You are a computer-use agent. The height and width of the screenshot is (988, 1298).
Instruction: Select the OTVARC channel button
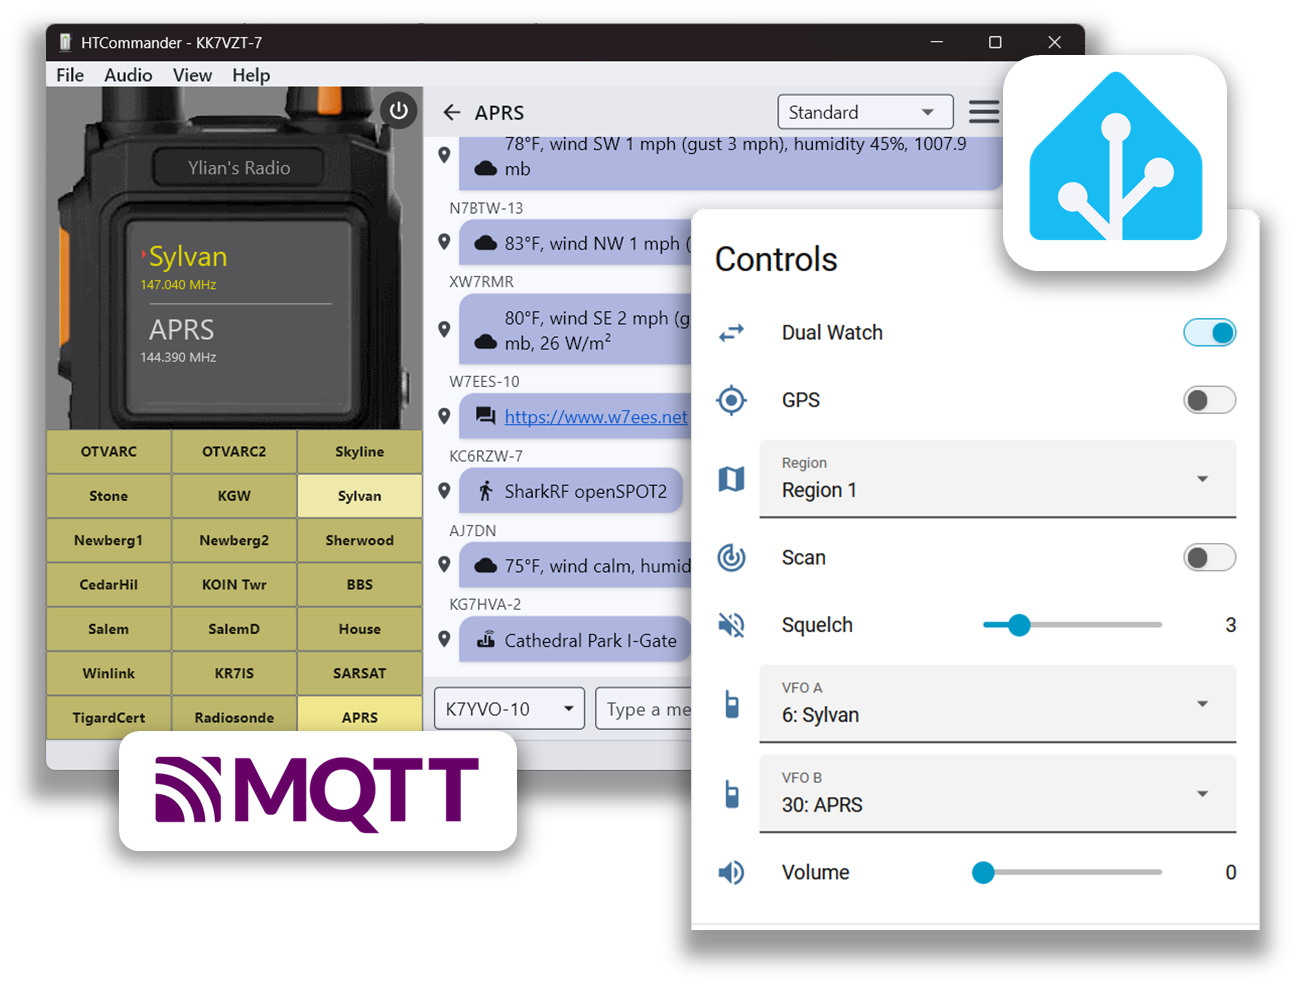[109, 452]
